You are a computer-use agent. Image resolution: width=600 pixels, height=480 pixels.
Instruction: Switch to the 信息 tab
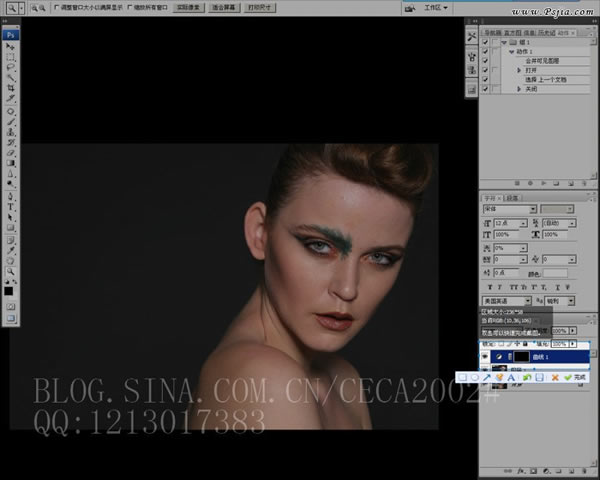[529, 33]
